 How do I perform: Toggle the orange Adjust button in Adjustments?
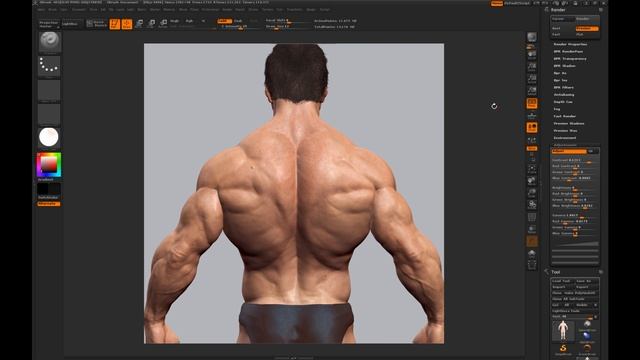(x=569, y=151)
